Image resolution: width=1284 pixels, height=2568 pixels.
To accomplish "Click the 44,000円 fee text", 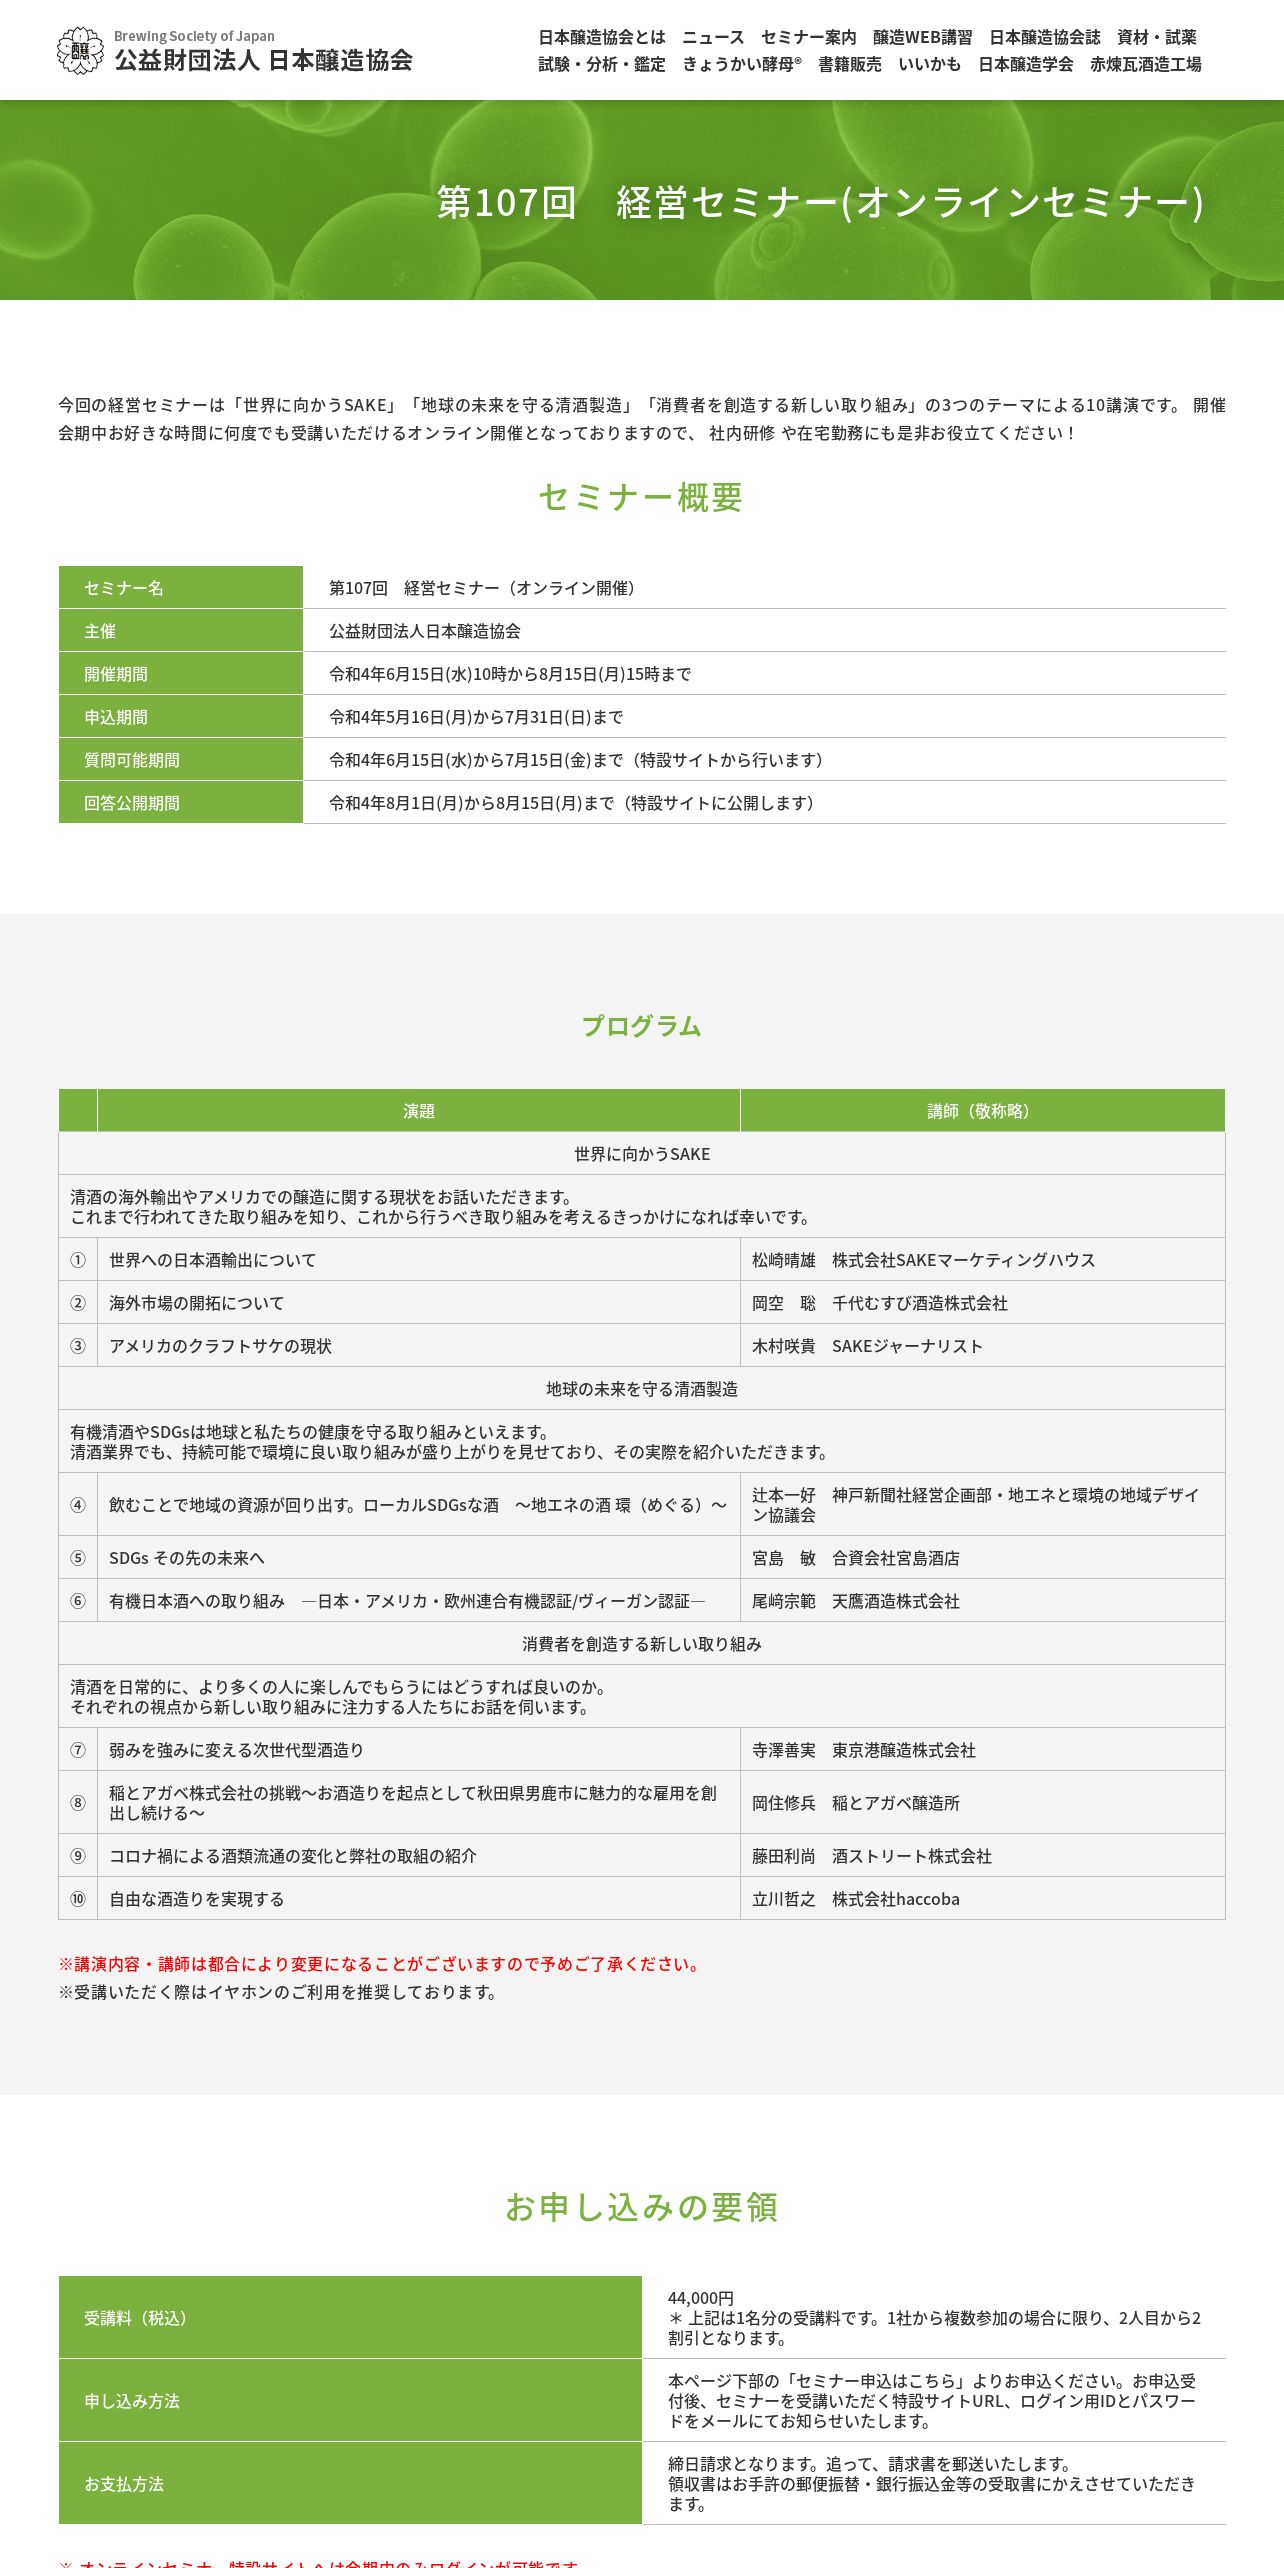I will (701, 2298).
